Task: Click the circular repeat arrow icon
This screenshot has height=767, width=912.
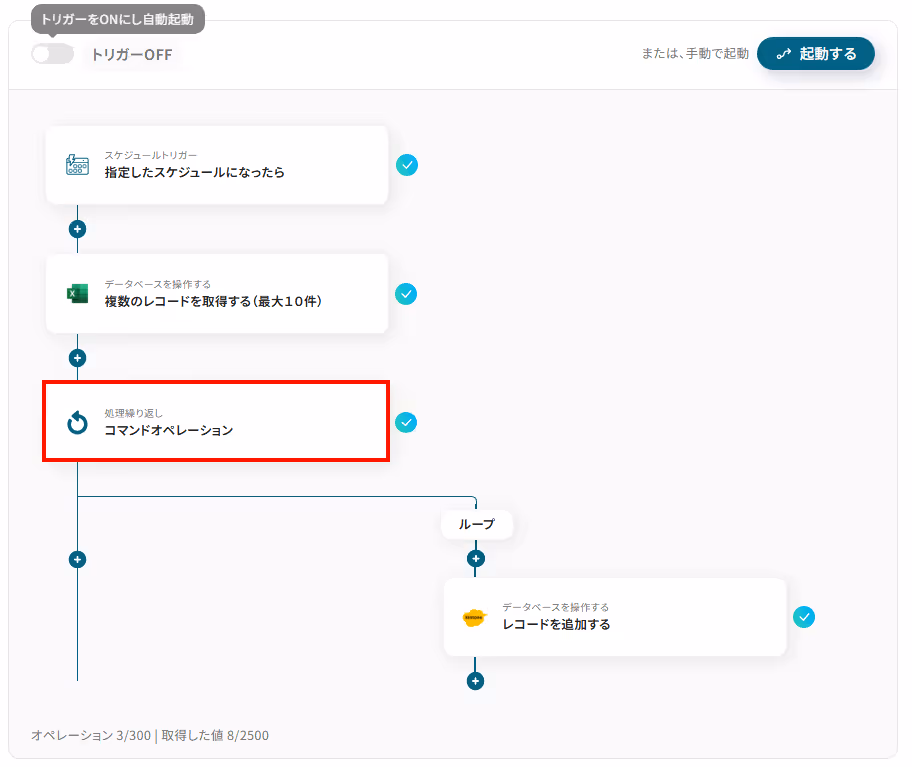Action: click(x=77, y=423)
